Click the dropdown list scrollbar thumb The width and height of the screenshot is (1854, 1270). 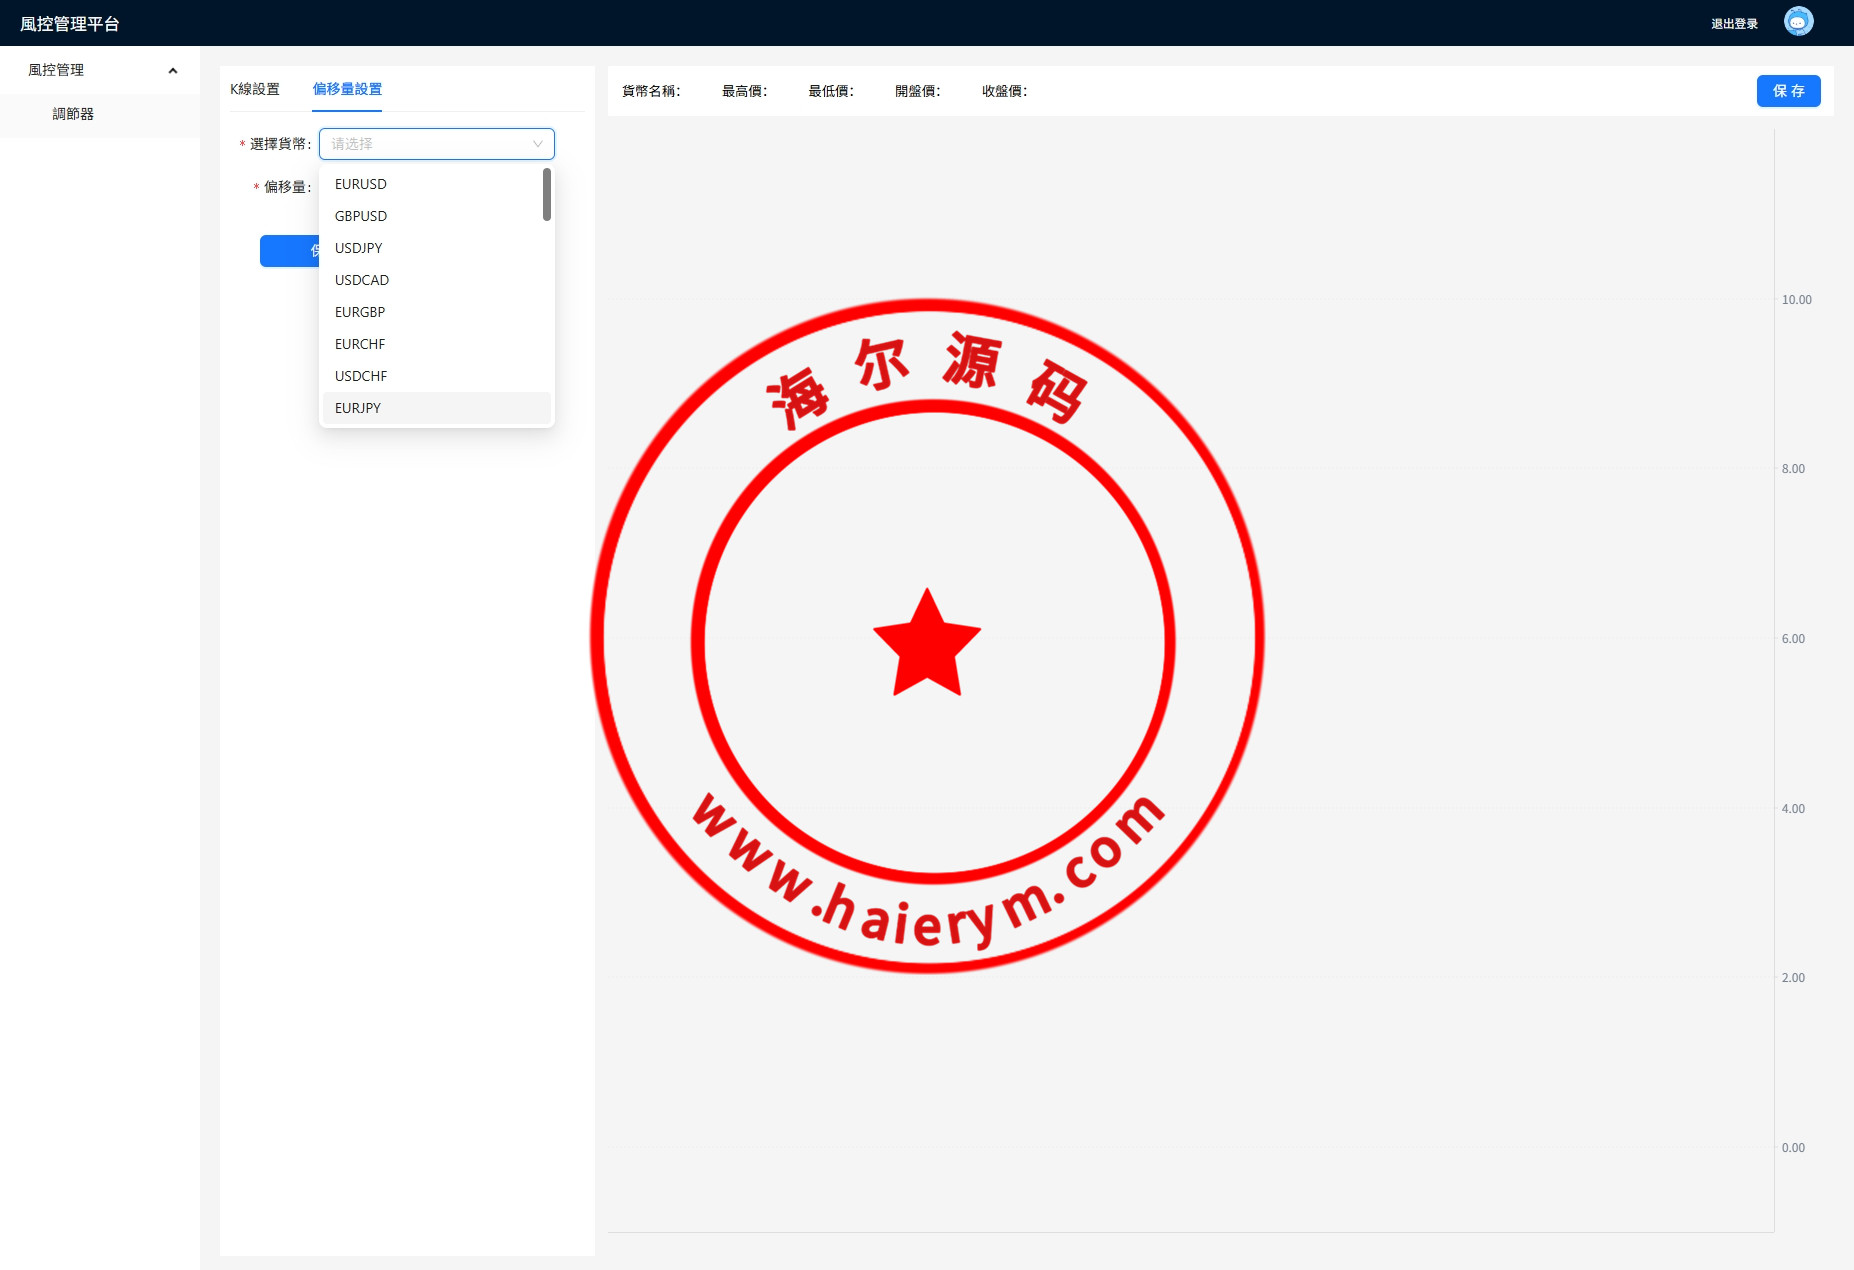[547, 194]
